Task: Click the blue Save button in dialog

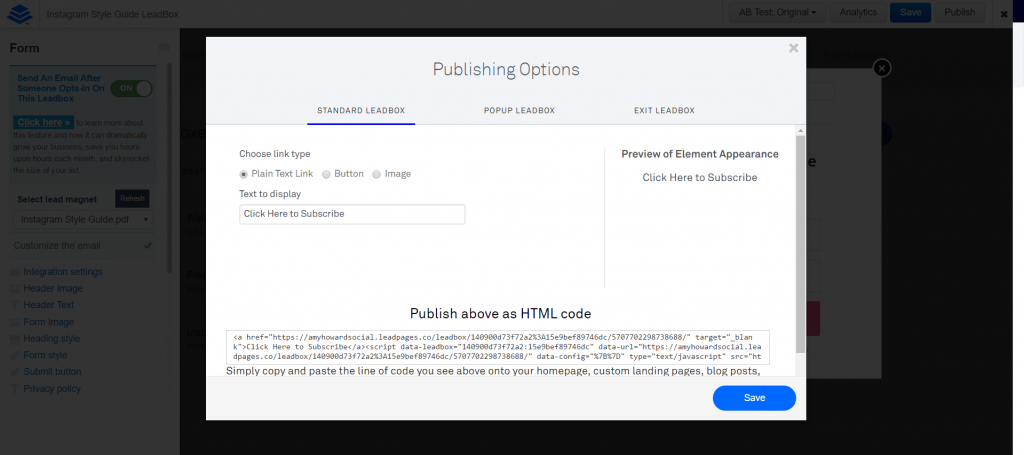Action: 754,398
